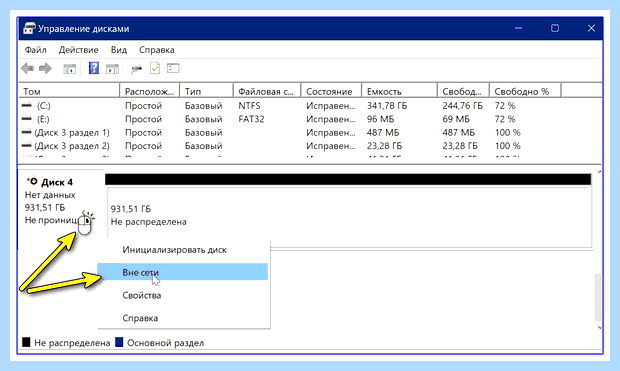This screenshot has width=620, height=371.
Task: Sort by Свободно % column header
Action: point(525,91)
